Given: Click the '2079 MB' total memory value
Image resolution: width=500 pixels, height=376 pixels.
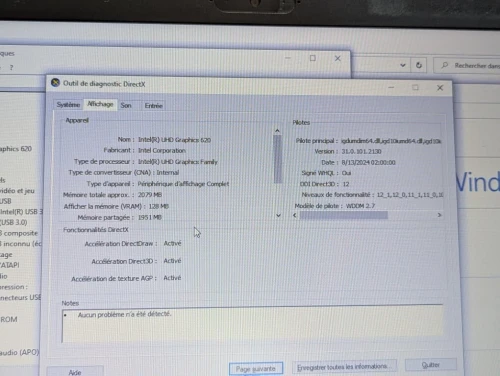Looking at the screenshot, I should (x=150, y=195).
